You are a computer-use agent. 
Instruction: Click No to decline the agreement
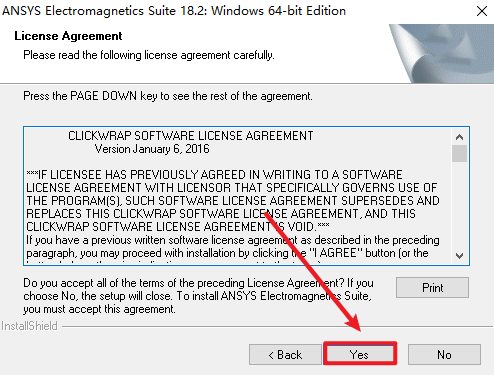point(444,354)
